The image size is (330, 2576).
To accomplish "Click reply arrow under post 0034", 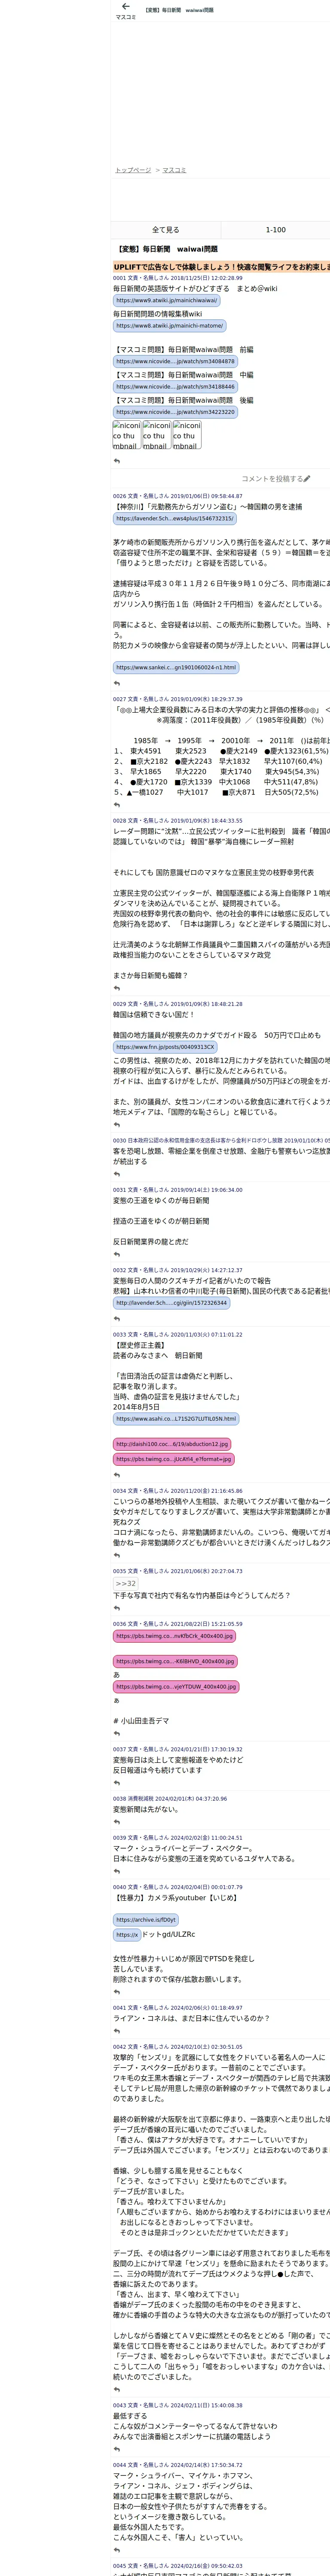I will [x=117, y=1556].
